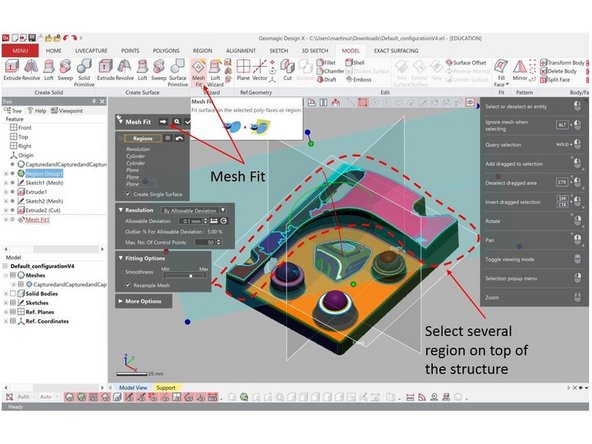Apply the Fillet tool

point(326,63)
